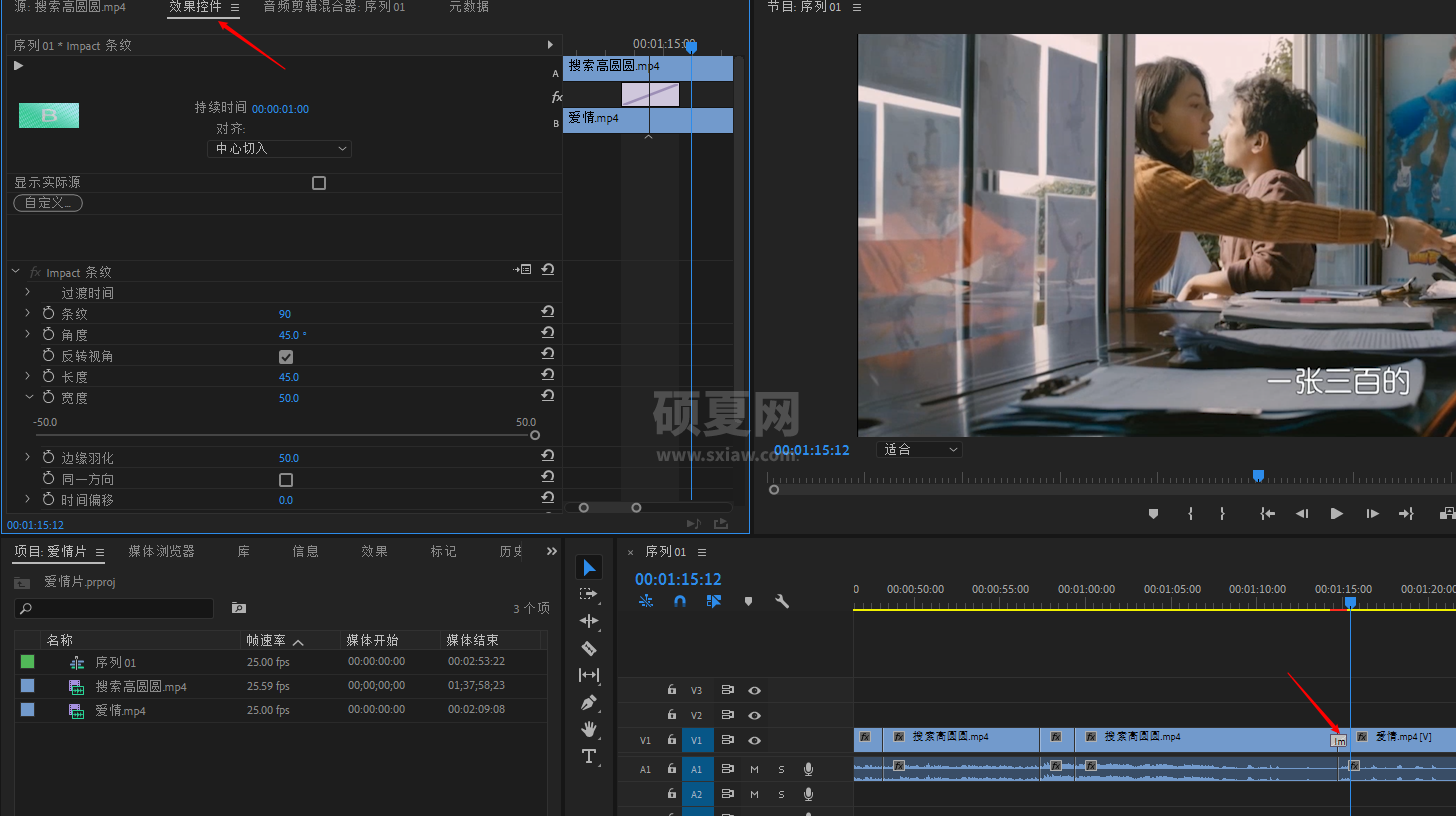Enable the 显示实际源 checkbox
1456x816 pixels.
coord(319,183)
